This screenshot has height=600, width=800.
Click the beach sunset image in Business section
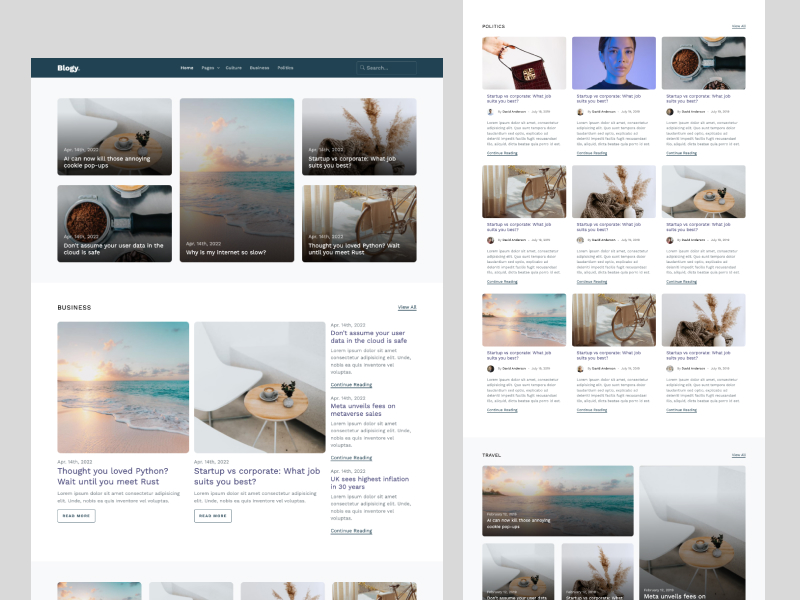pos(123,387)
